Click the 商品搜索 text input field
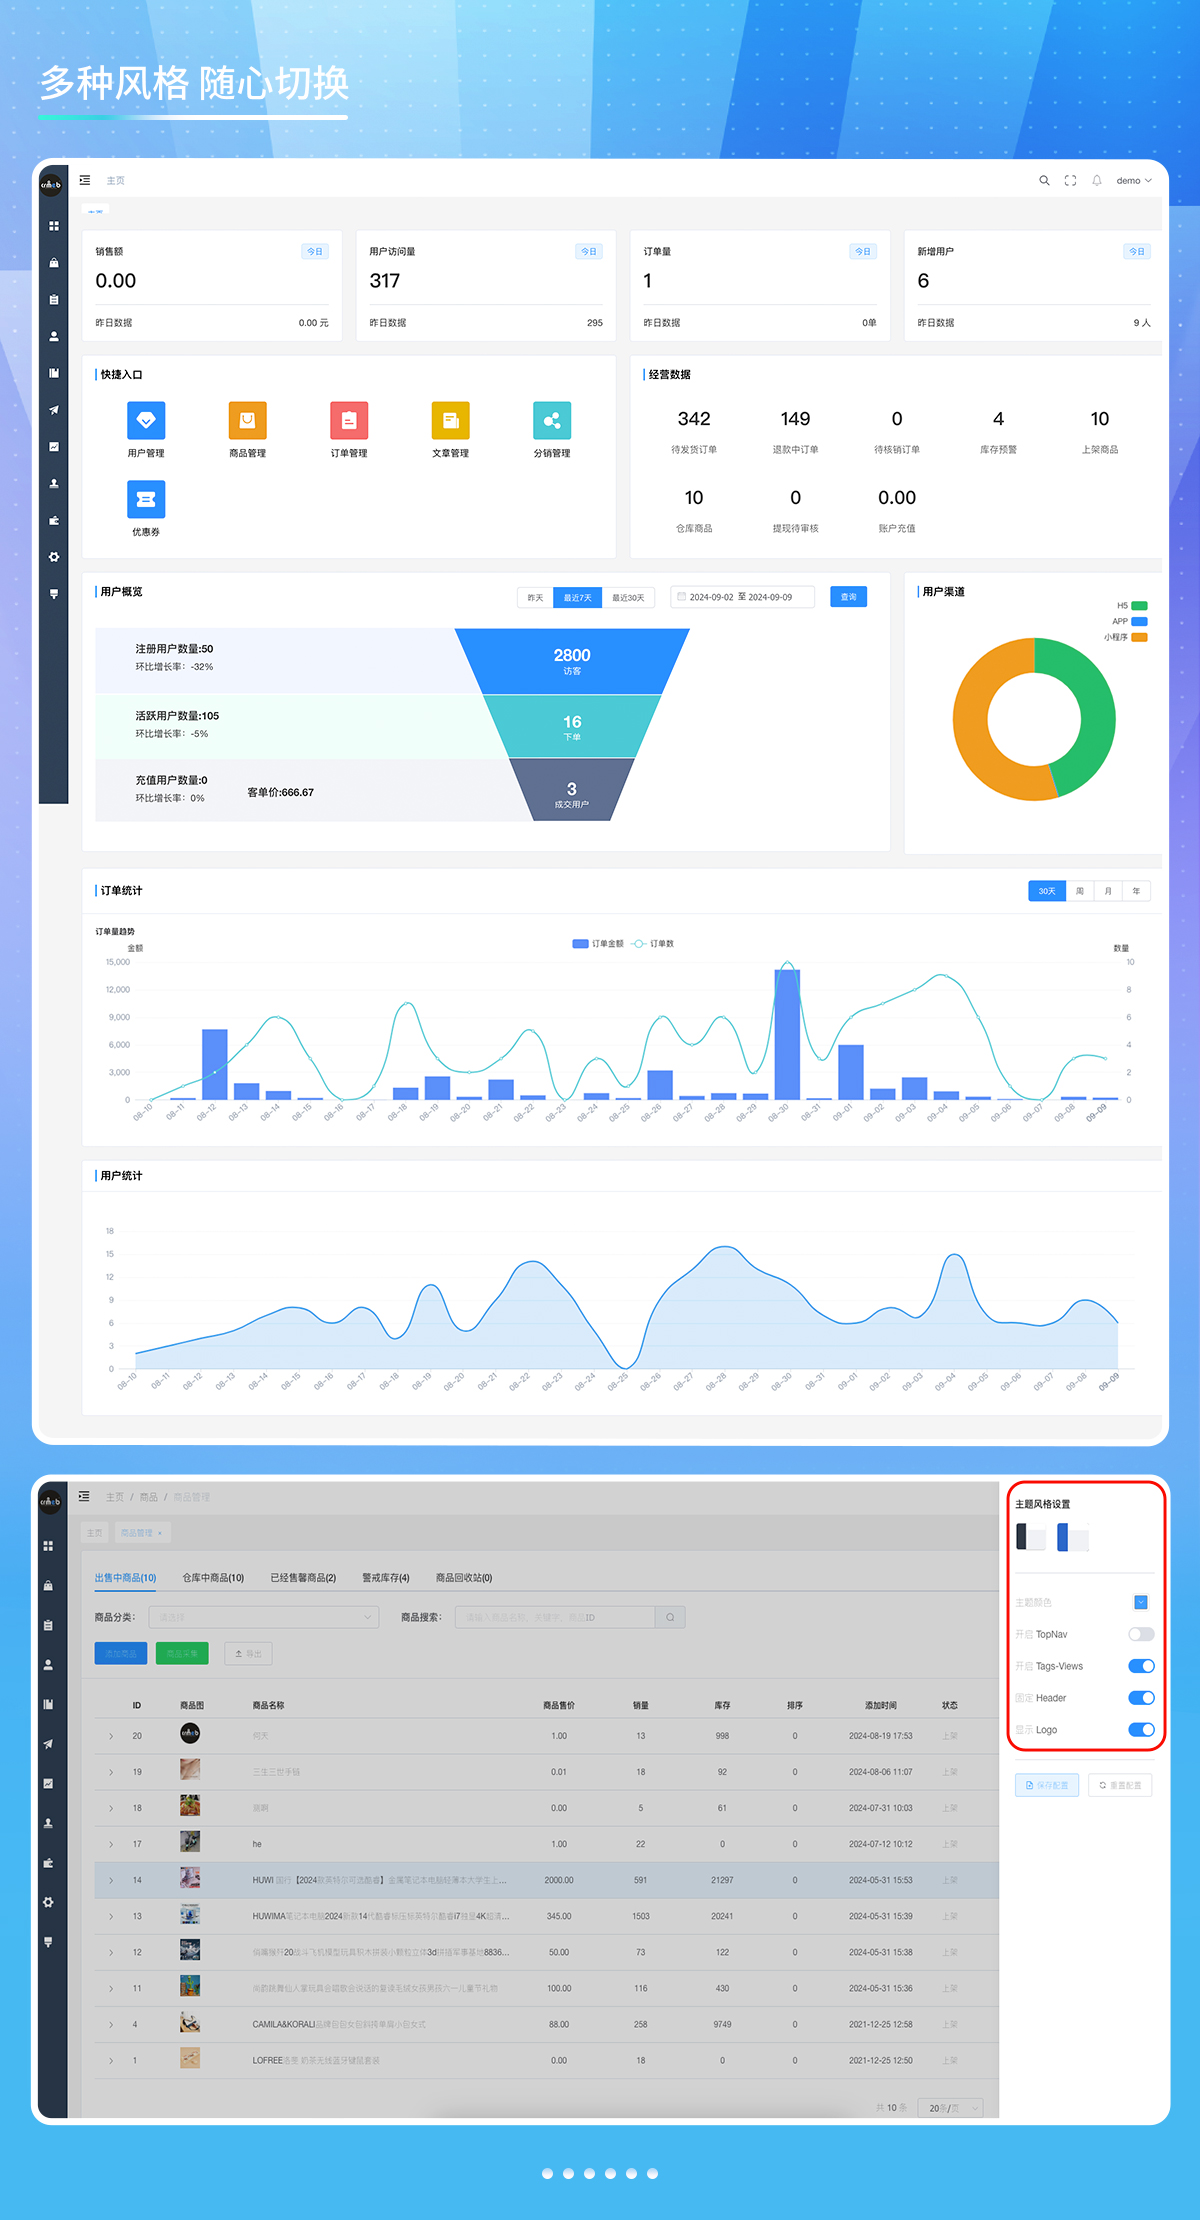The image size is (1200, 2220). [x=555, y=1617]
